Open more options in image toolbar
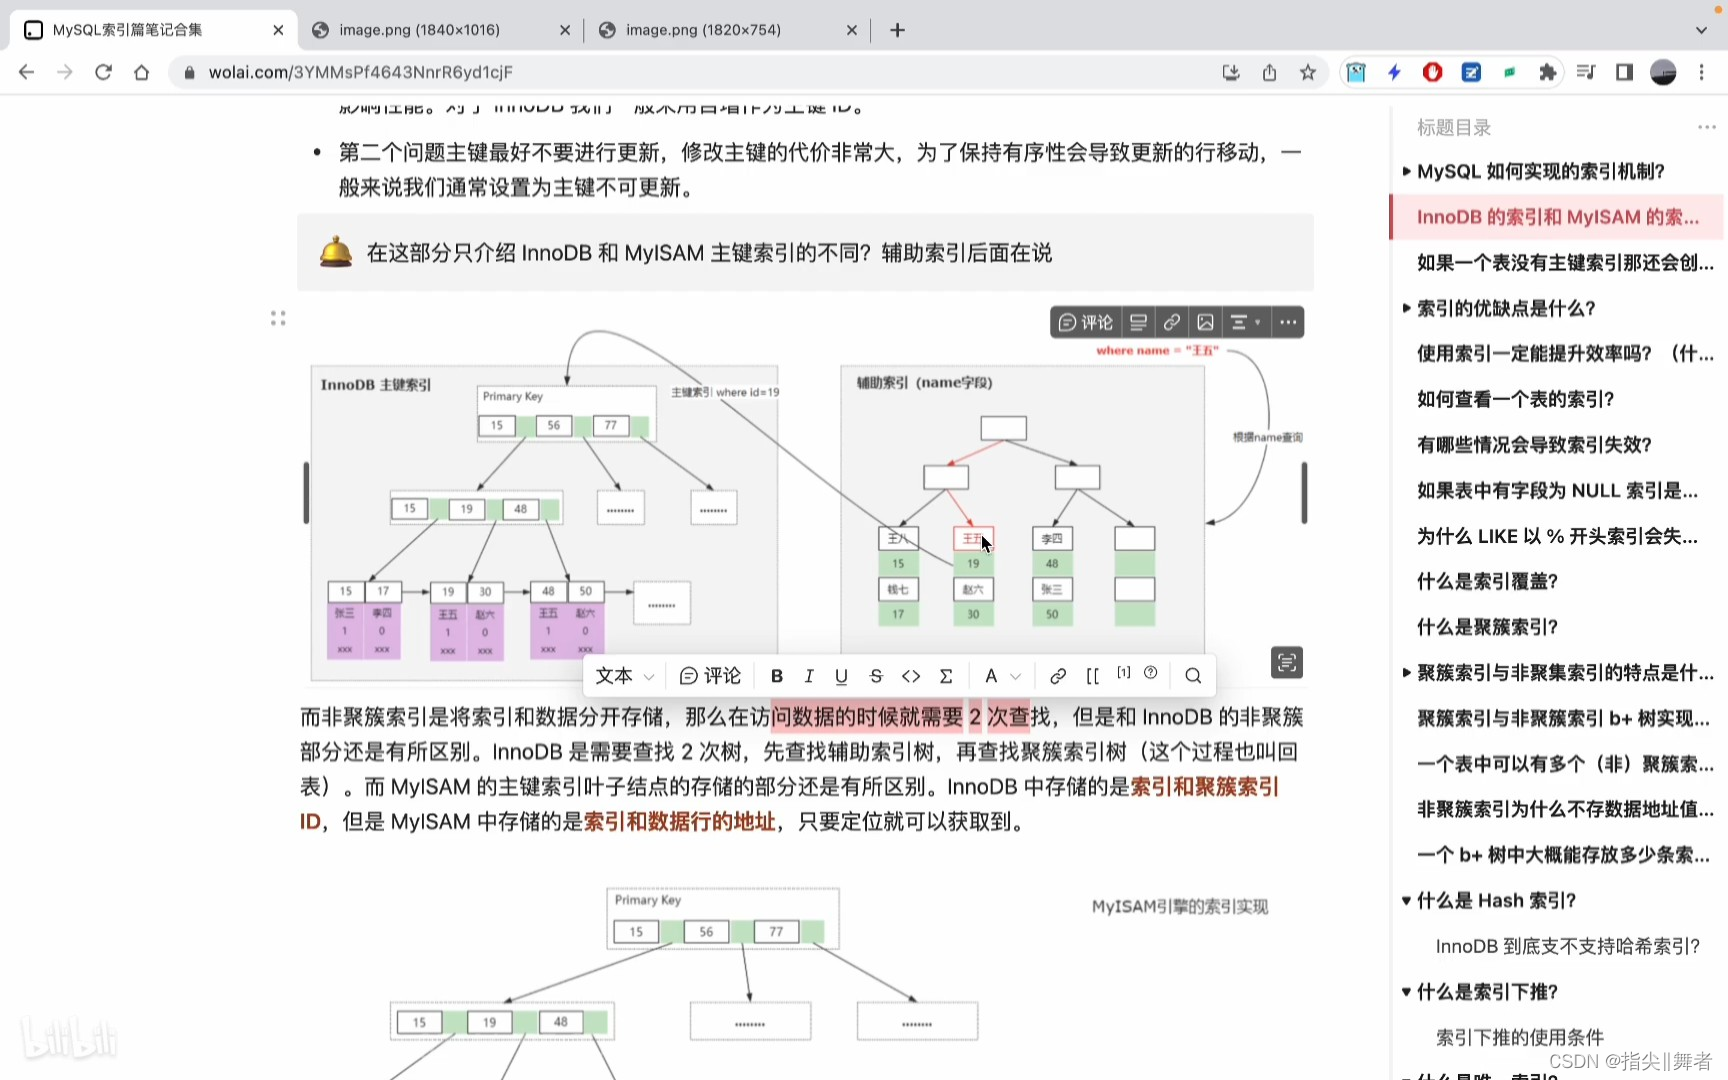The width and height of the screenshot is (1728, 1080). pos(1288,322)
